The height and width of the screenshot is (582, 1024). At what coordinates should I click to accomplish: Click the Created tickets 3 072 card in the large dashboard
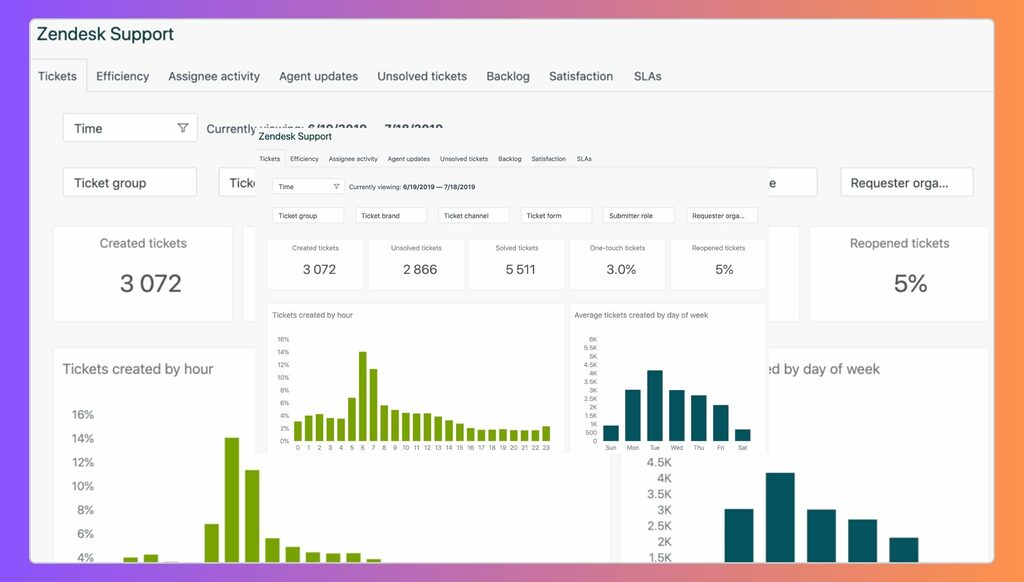tap(143, 274)
